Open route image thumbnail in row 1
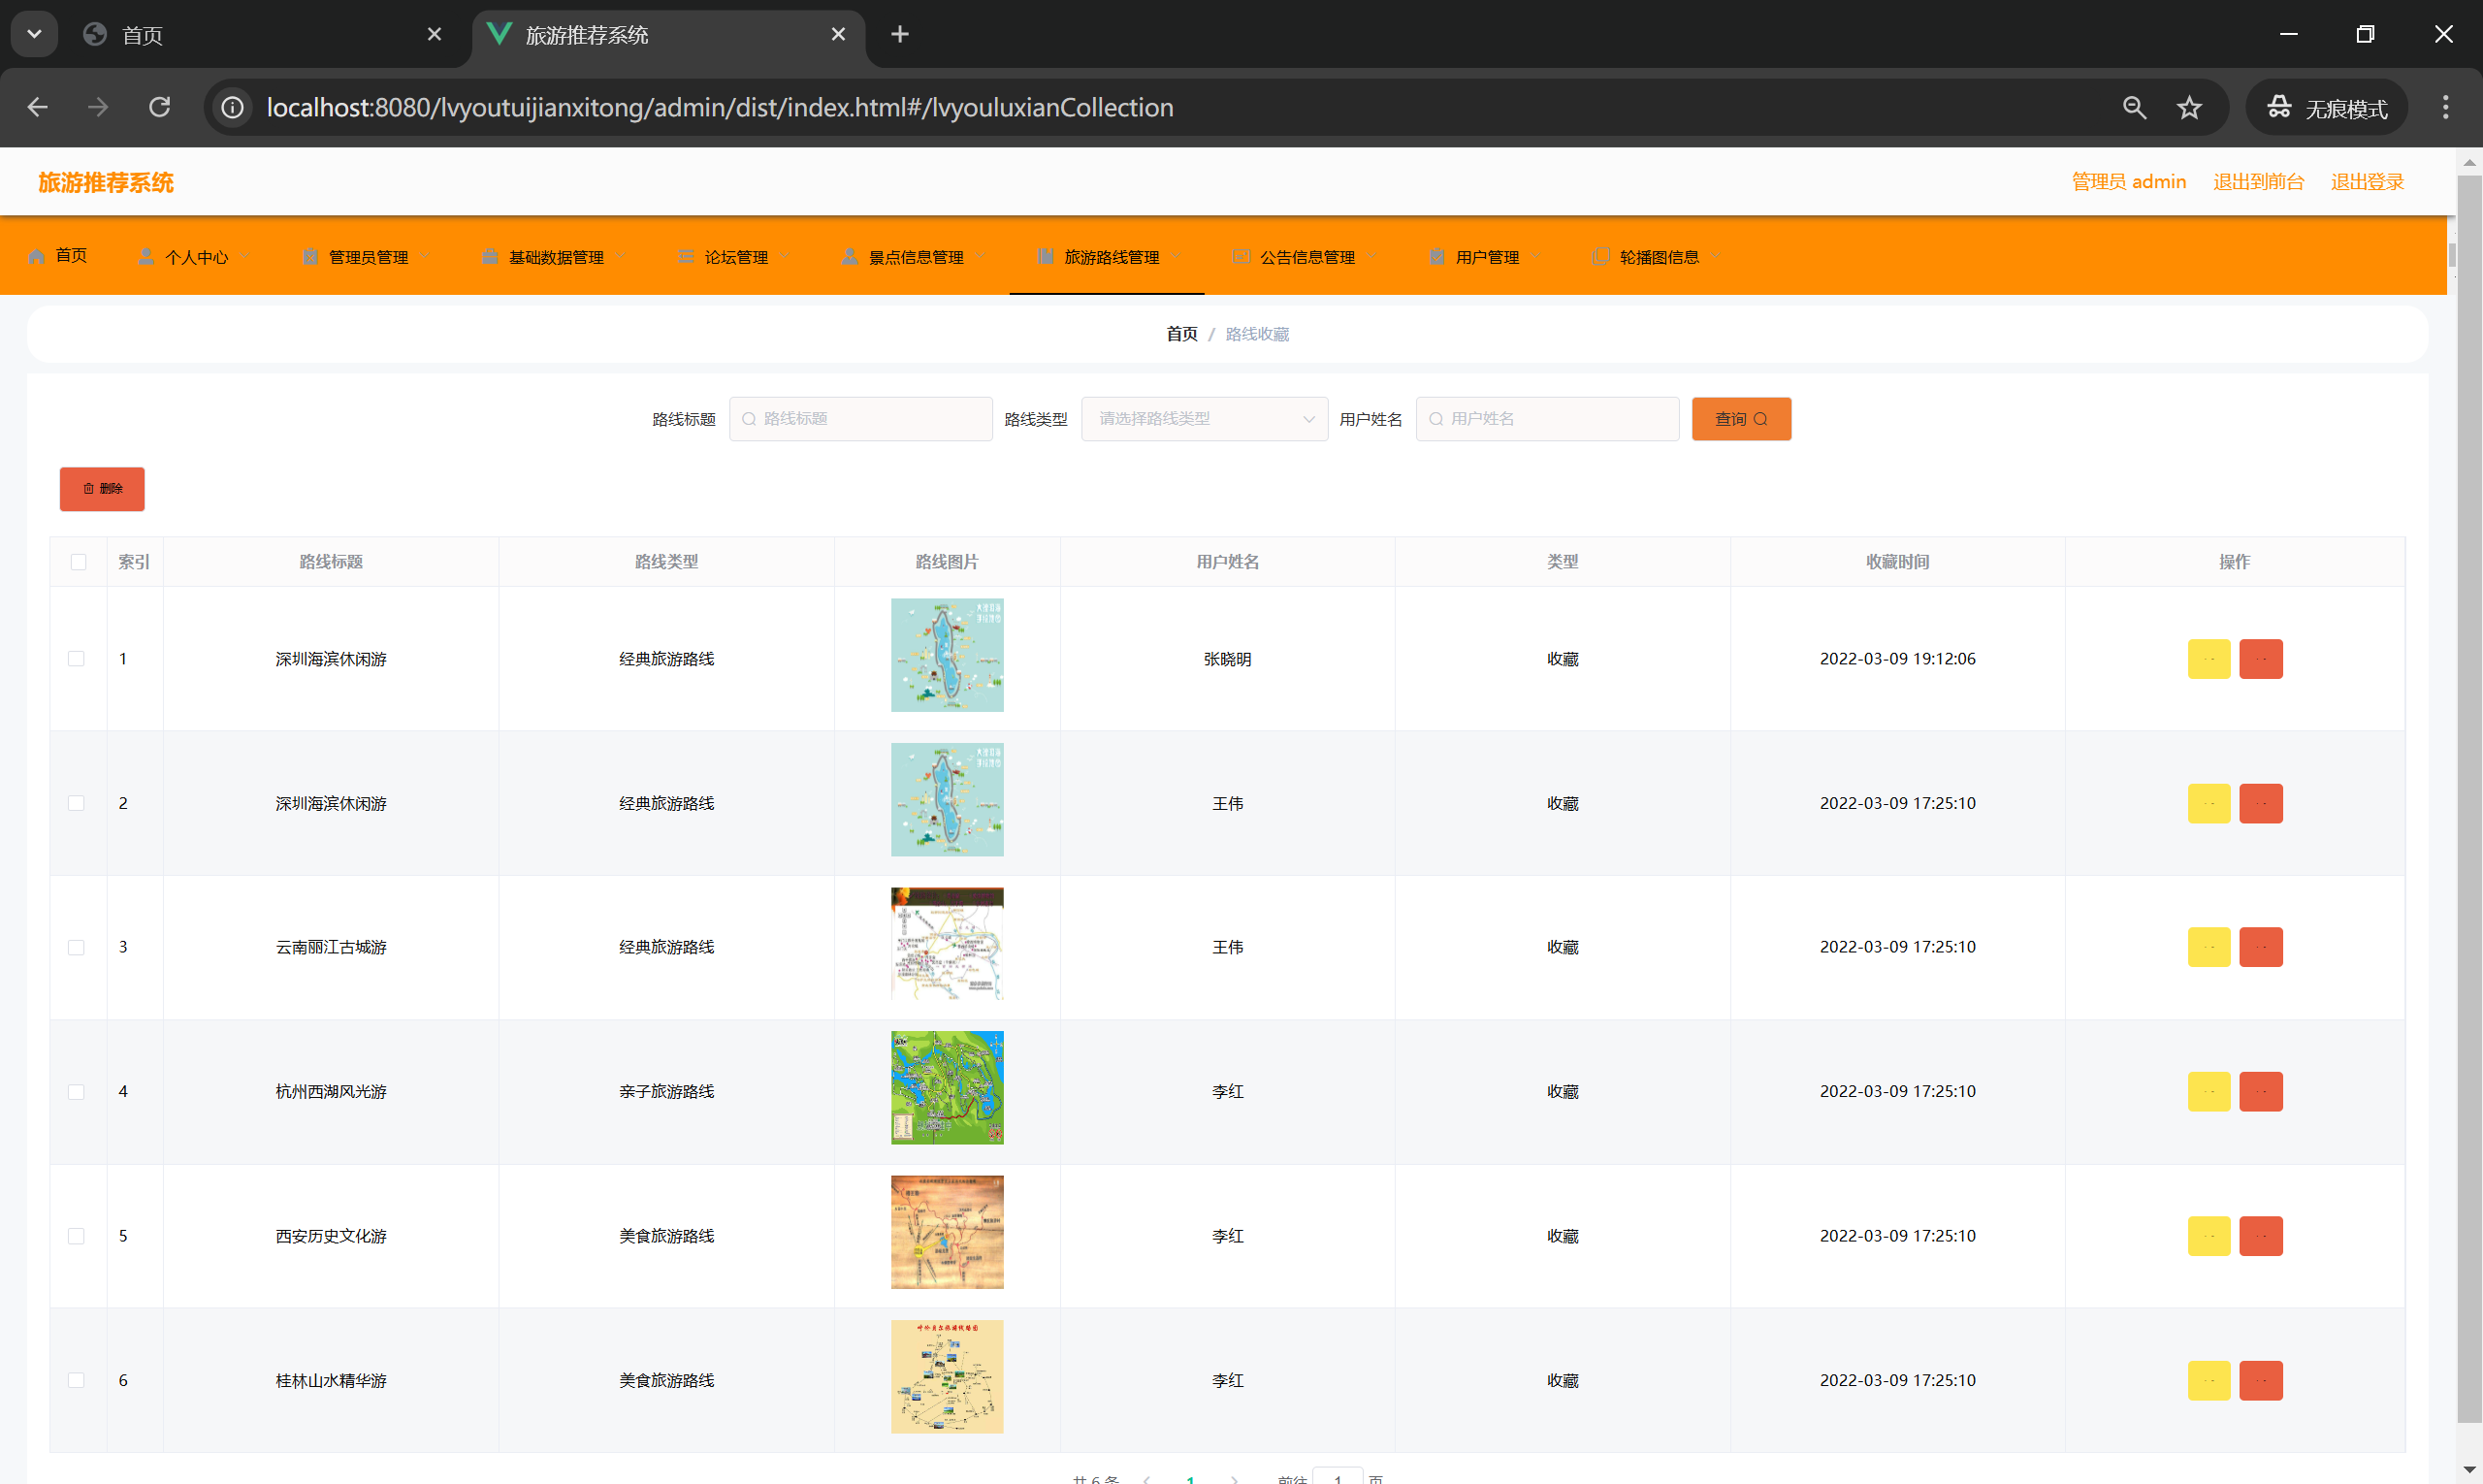2483x1484 pixels. 947,655
